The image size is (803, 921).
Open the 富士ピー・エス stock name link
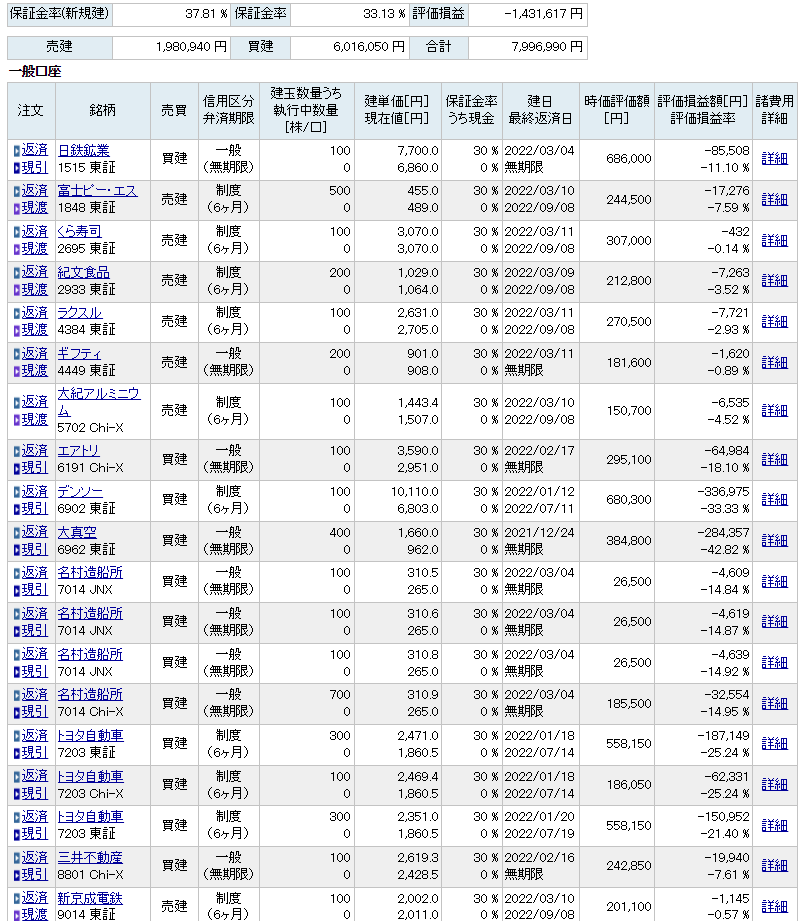(x=97, y=190)
